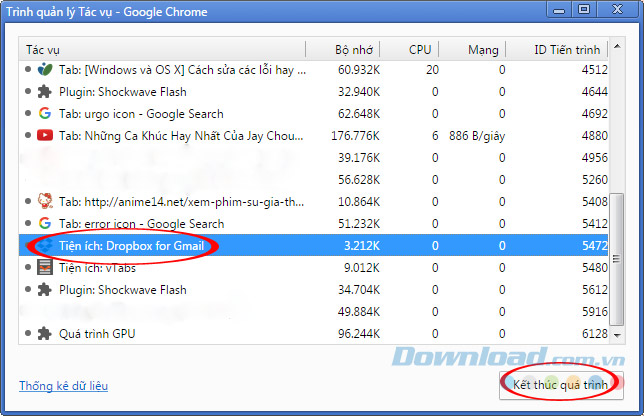The height and width of the screenshot is (416, 644).
Task: Click memory value 10.864K
Action: (x=359, y=202)
